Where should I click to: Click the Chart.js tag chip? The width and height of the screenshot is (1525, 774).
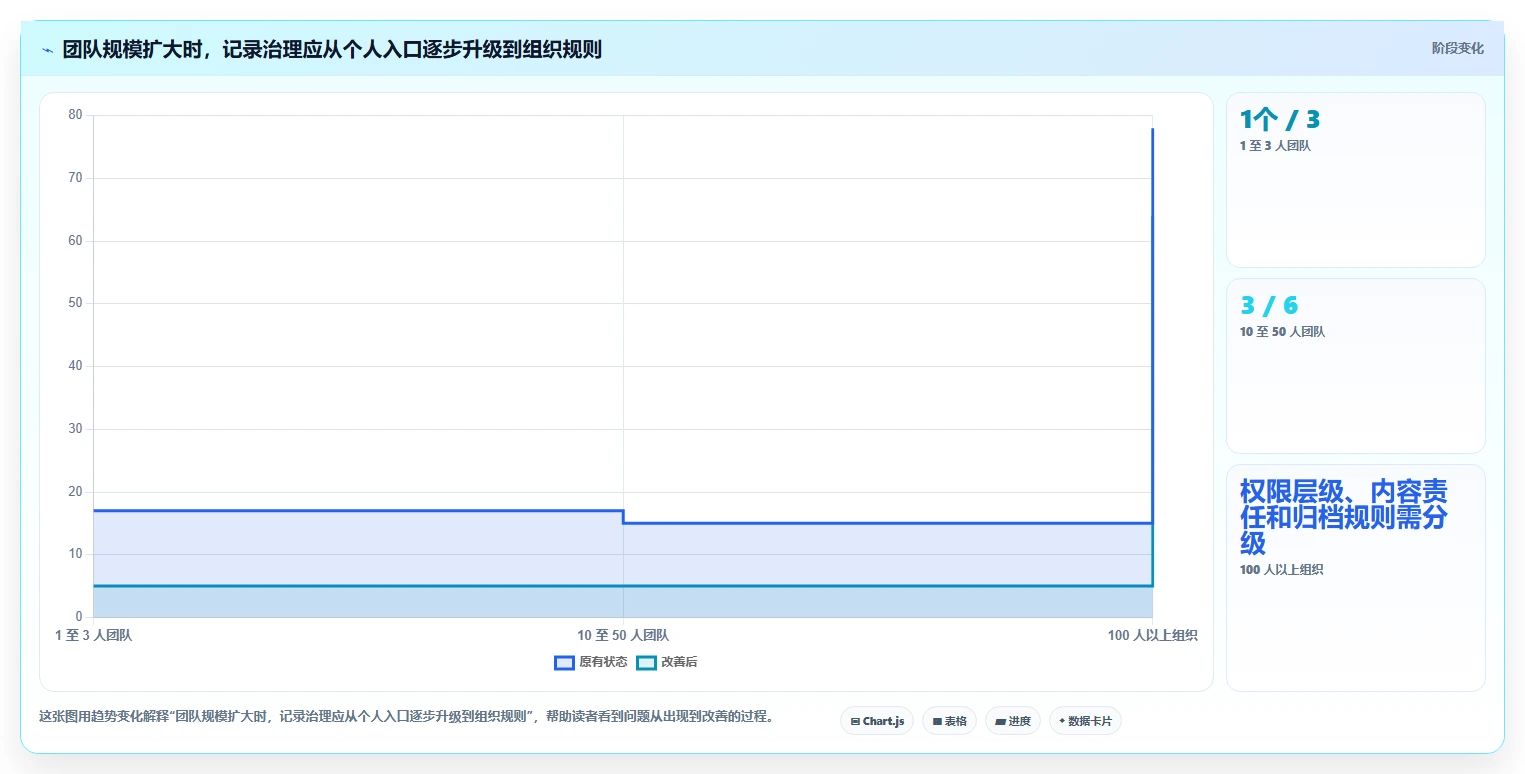(x=877, y=721)
